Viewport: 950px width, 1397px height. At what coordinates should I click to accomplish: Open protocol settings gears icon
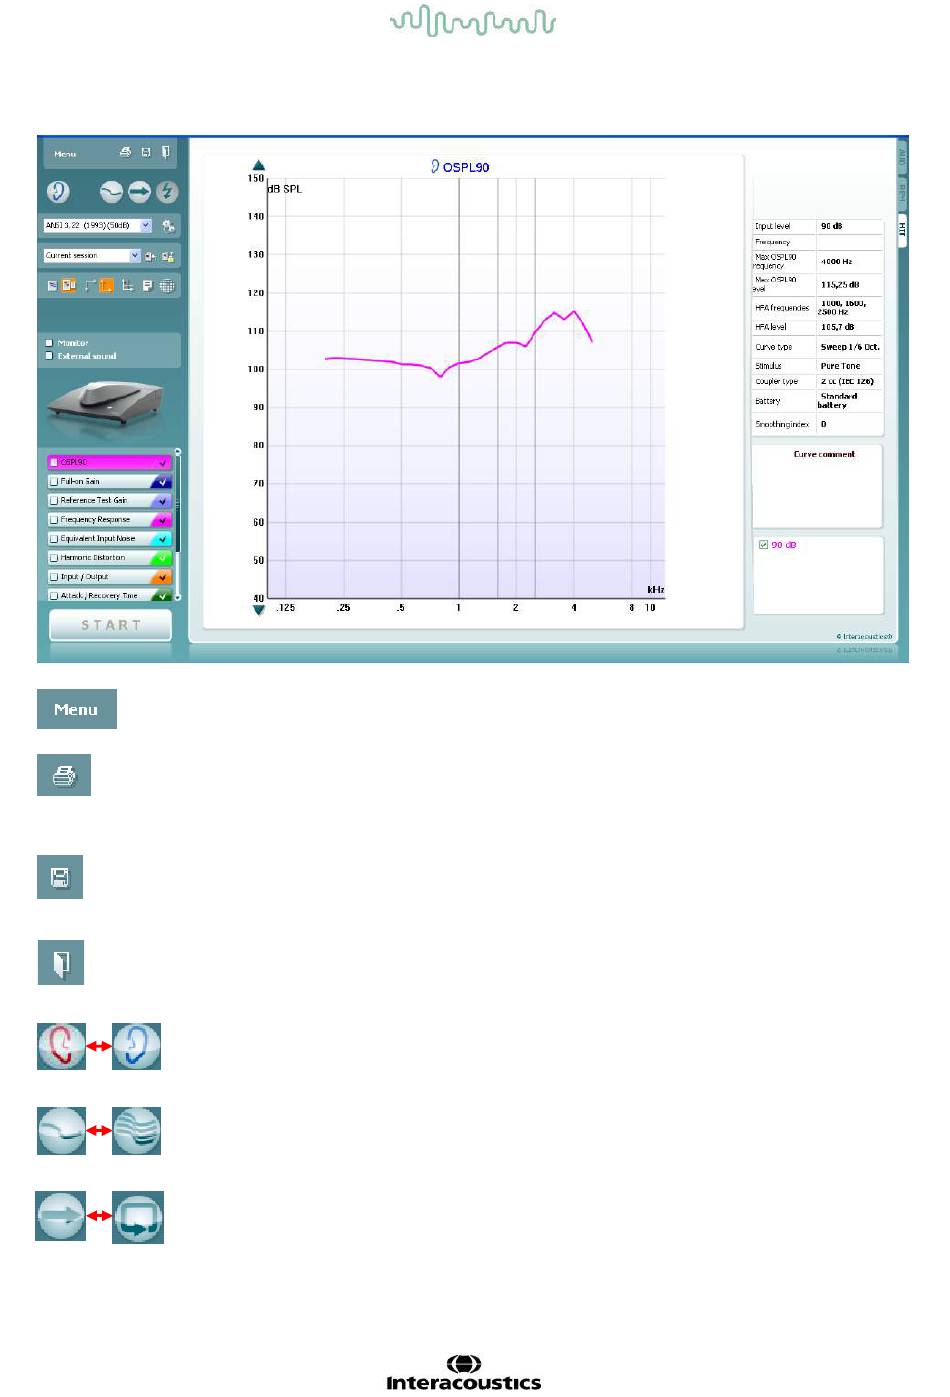pyautogui.click(x=168, y=226)
